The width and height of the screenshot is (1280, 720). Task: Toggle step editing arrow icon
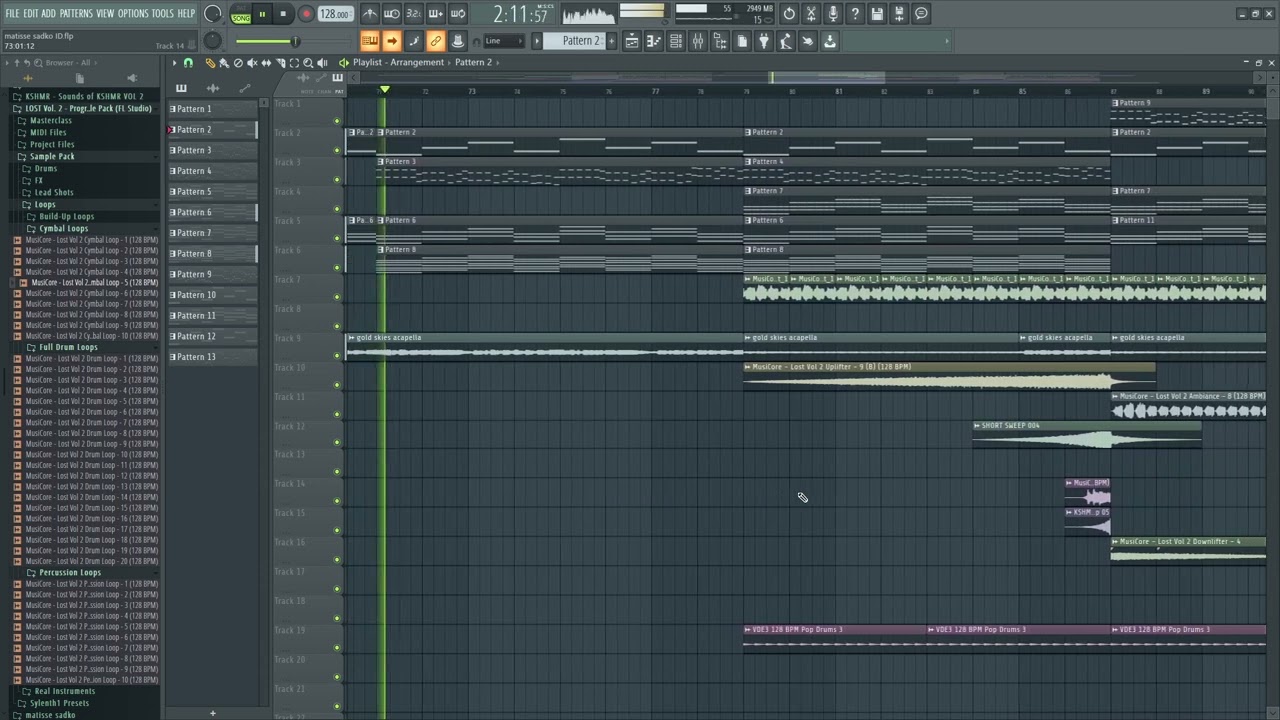click(x=392, y=41)
